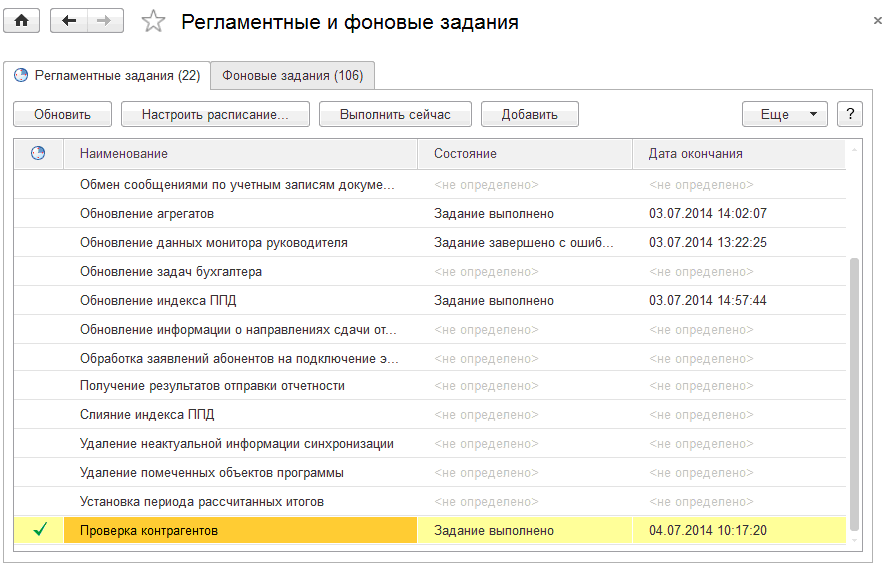Sort by Наименование column header
This screenshot has height=580, width=896.
(240, 154)
